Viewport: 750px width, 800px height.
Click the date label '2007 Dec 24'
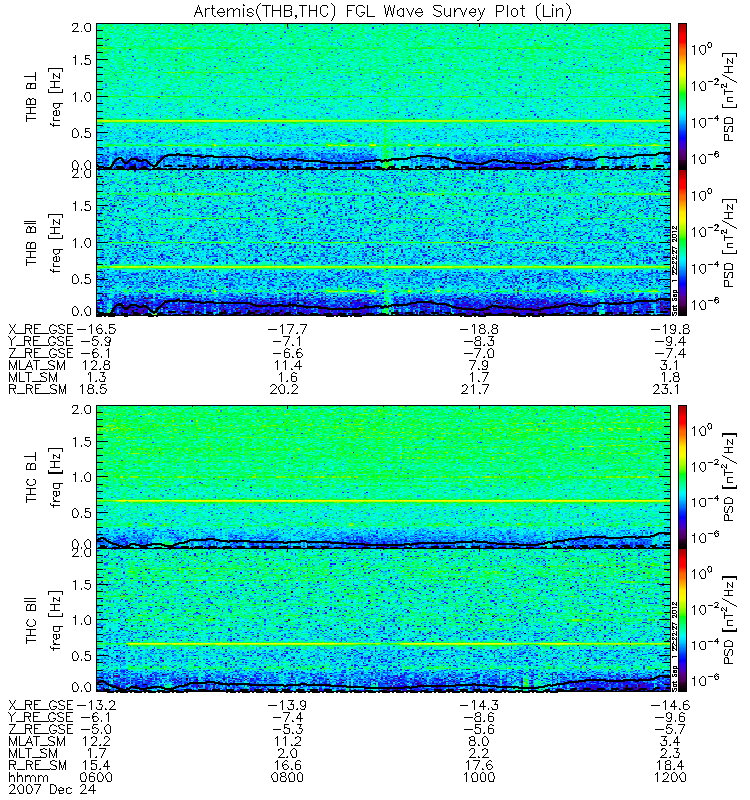point(52,790)
